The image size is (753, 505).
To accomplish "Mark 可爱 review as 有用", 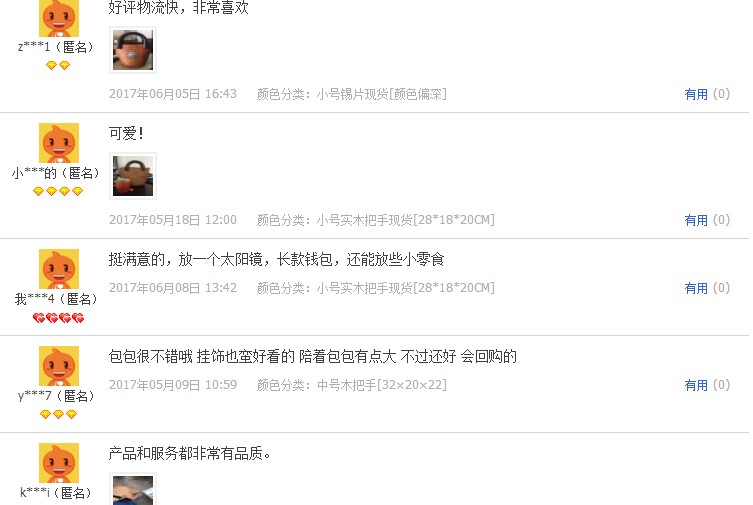I will click(x=707, y=220).
